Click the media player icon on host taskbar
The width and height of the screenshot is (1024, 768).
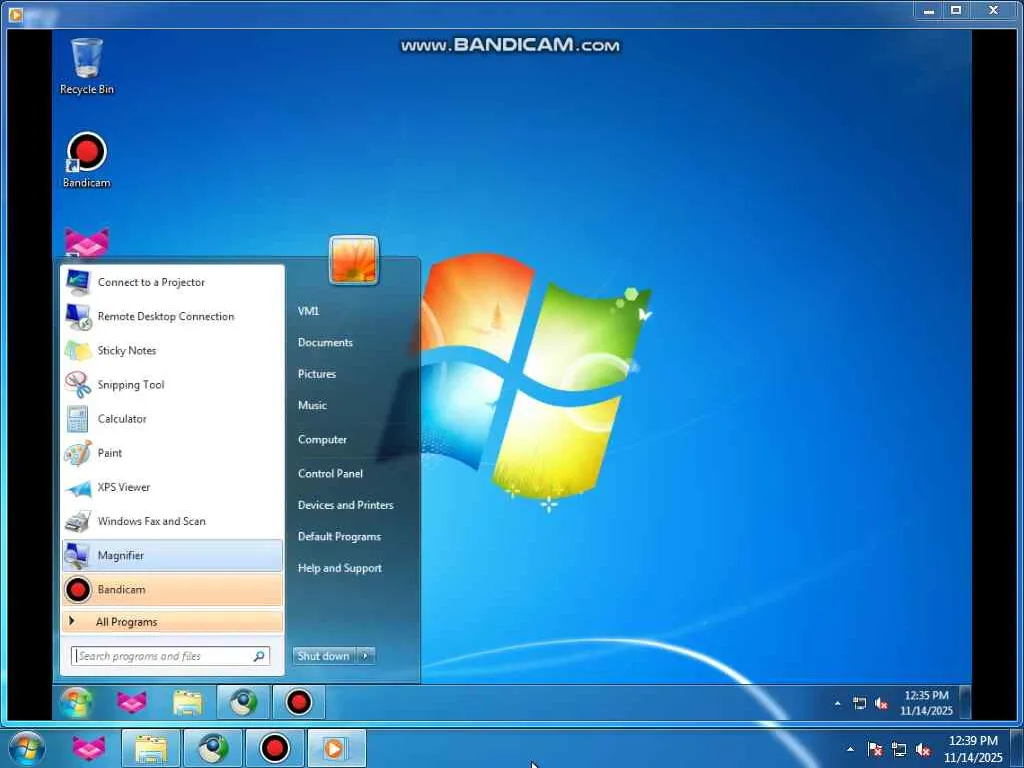click(336, 748)
